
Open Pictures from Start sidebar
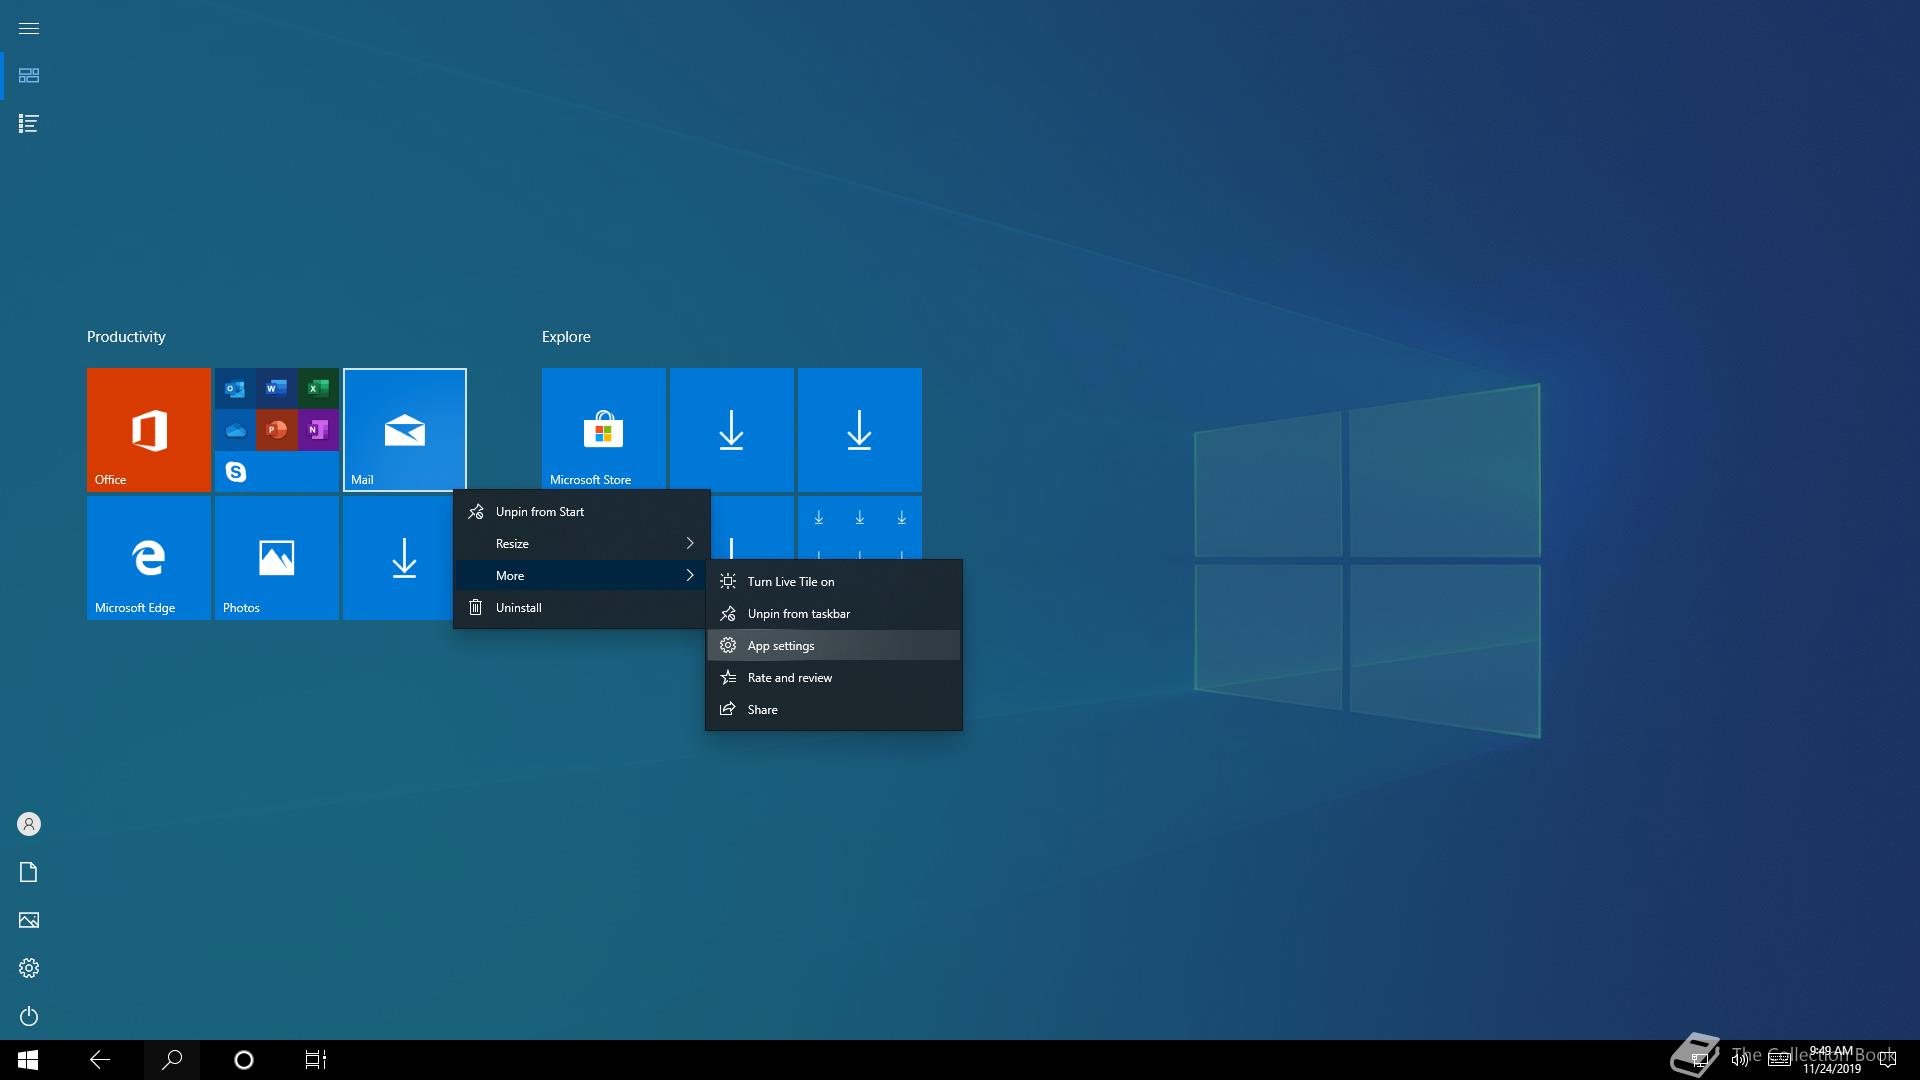point(29,920)
